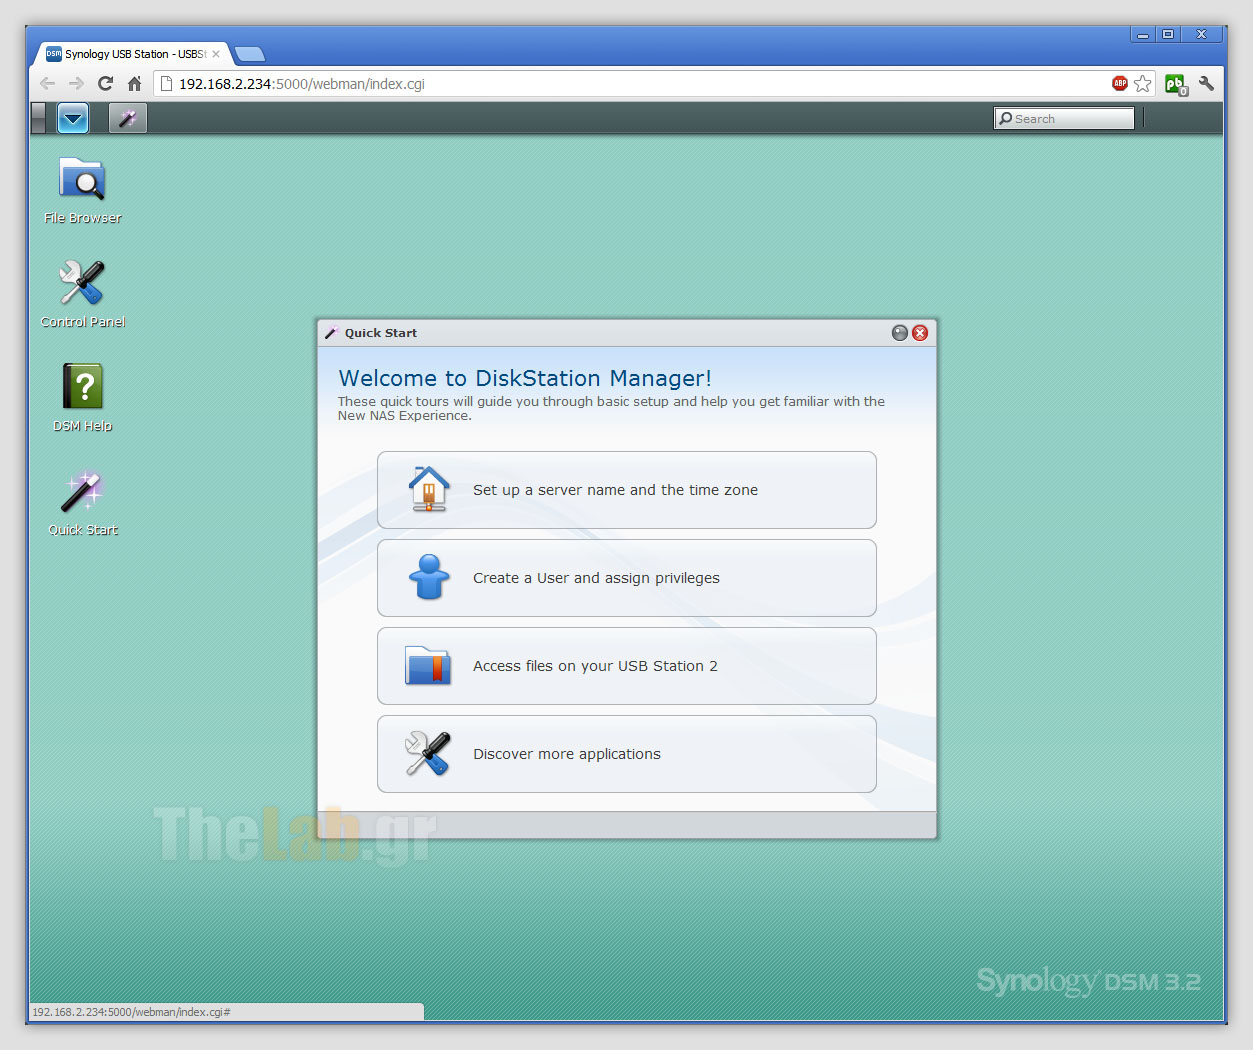Viewport: 1253px width, 1050px height.
Task: Click the Adblock Plus ABP icon
Action: coord(1120,84)
